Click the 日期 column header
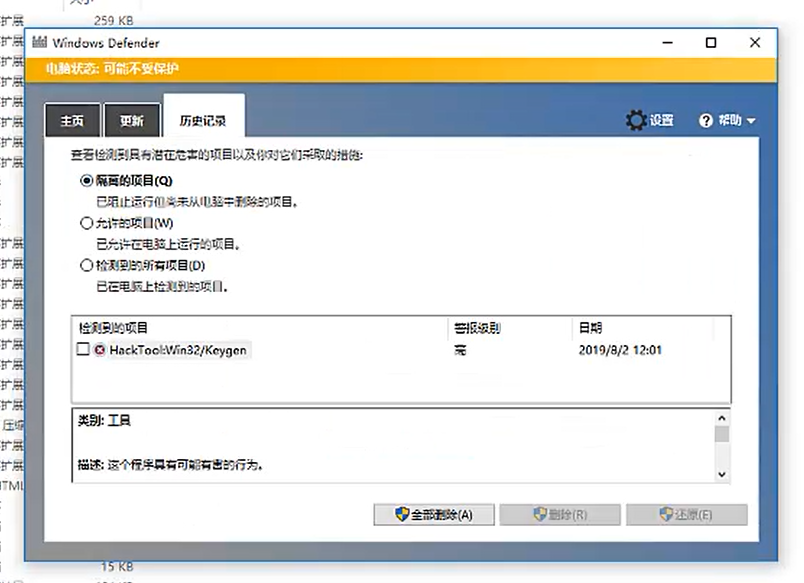This screenshot has height=583, width=804. (590, 328)
